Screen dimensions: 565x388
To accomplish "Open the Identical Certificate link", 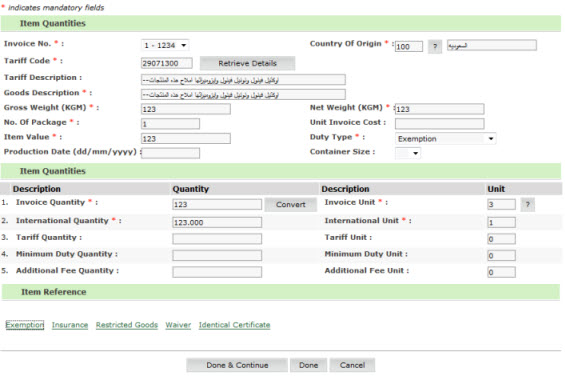I will (x=235, y=325).
